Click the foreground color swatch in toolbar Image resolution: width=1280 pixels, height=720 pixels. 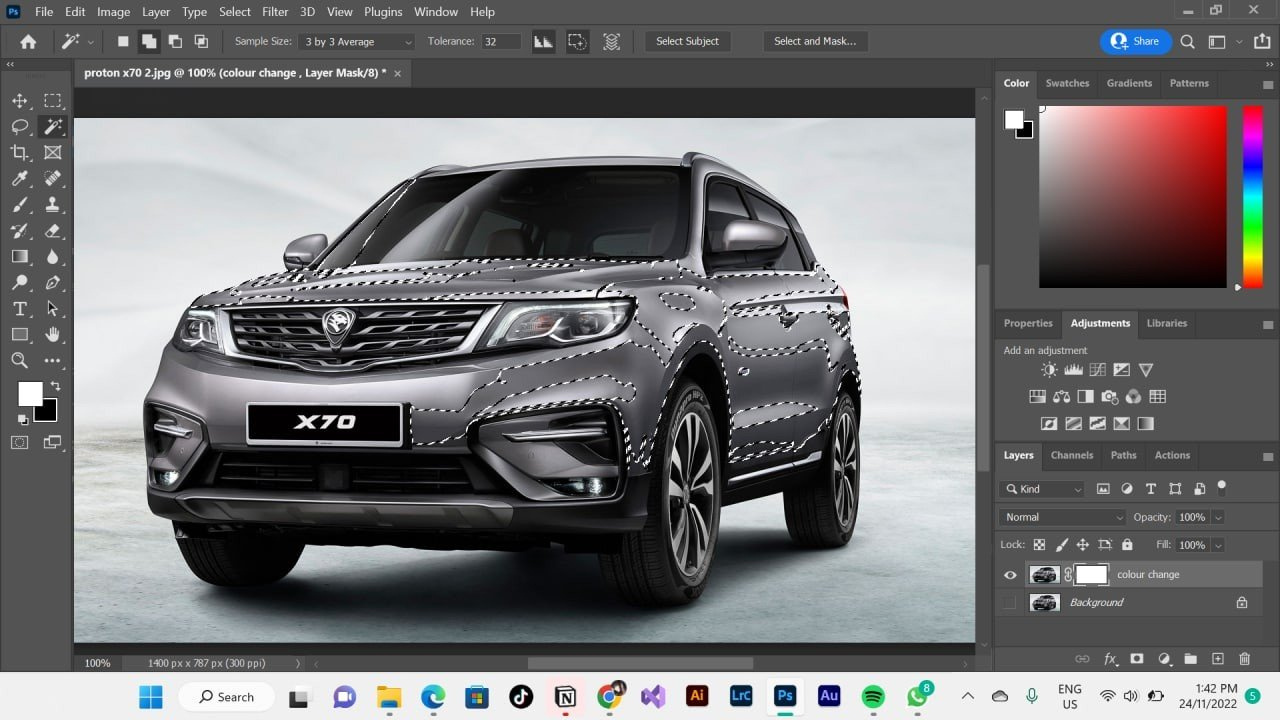click(29, 393)
